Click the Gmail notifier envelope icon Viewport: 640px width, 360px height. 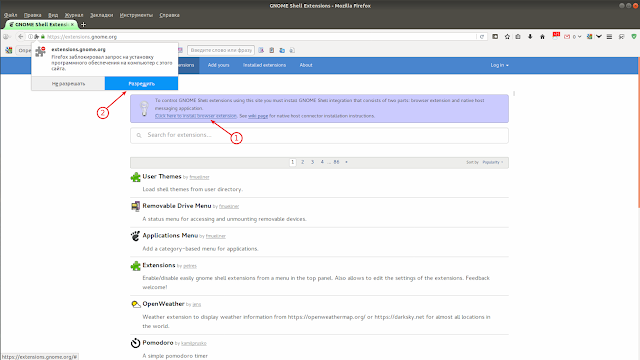tap(567, 37)
